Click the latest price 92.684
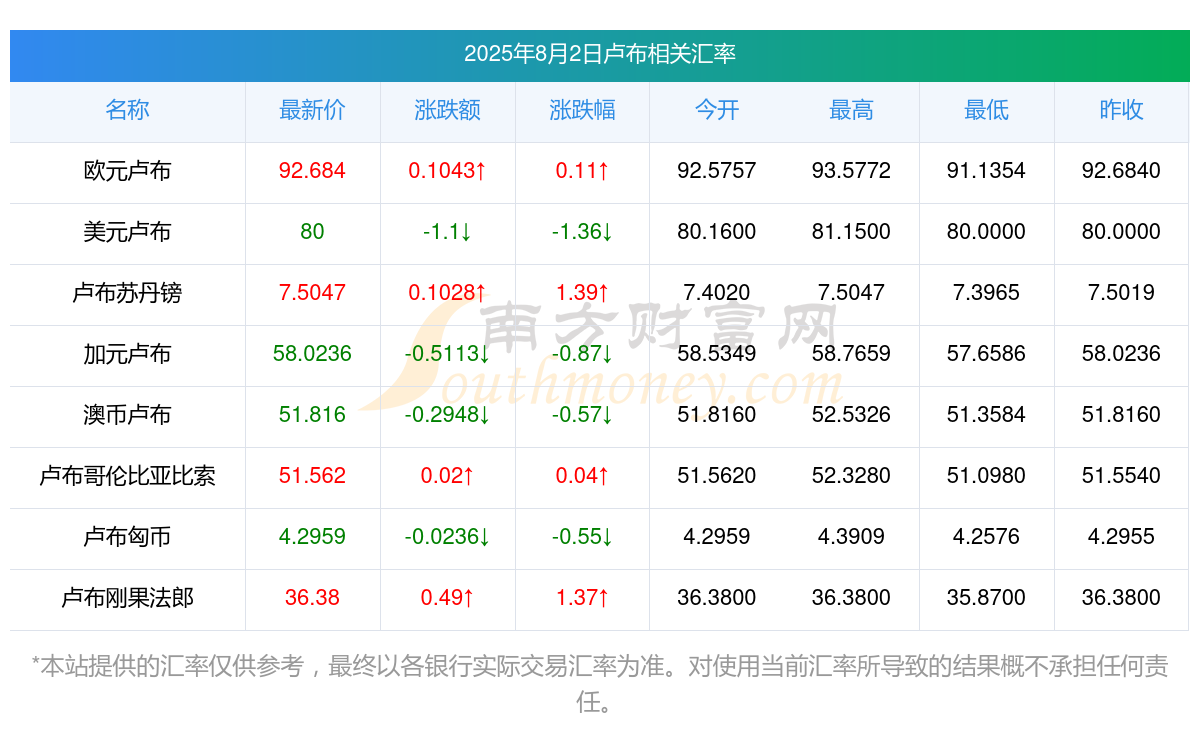Viewport: 1200px width, 733px height. pyautogui.click(x=312, y=171)
